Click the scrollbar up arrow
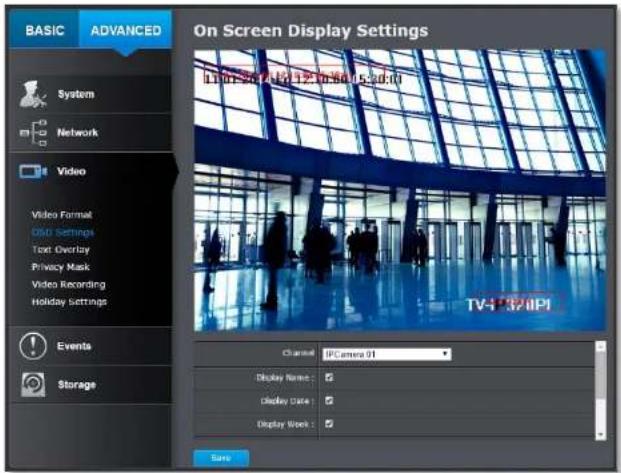The width and height of the screenshot is (621, 473). point(600,346)
